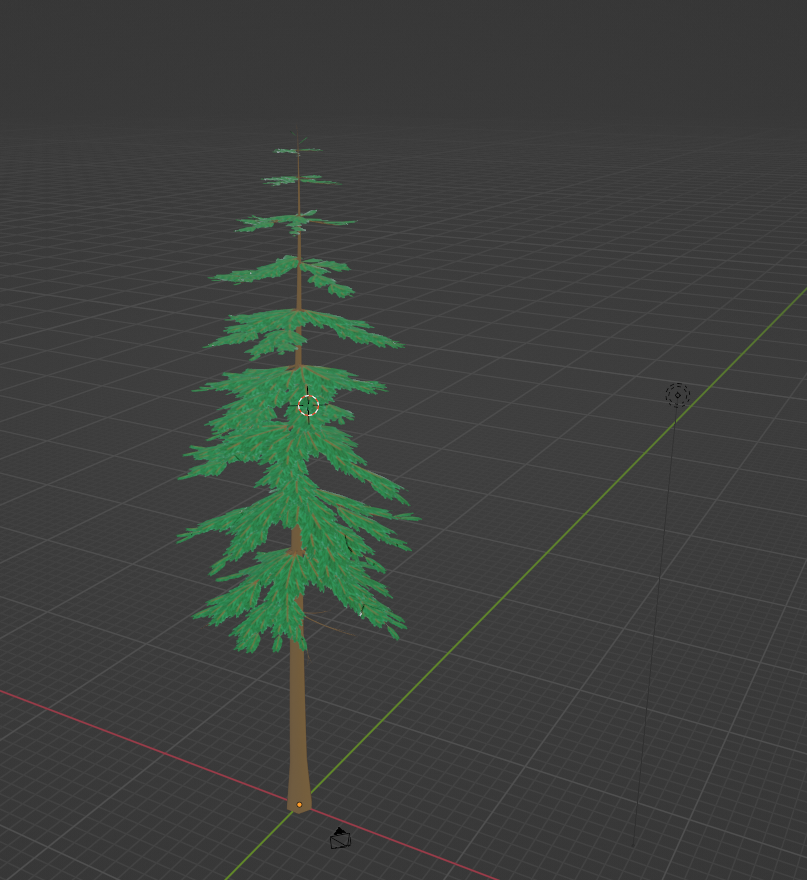
Task: Click the 3D cursor crosshair on the tree
Action: [x=308, y=405]
